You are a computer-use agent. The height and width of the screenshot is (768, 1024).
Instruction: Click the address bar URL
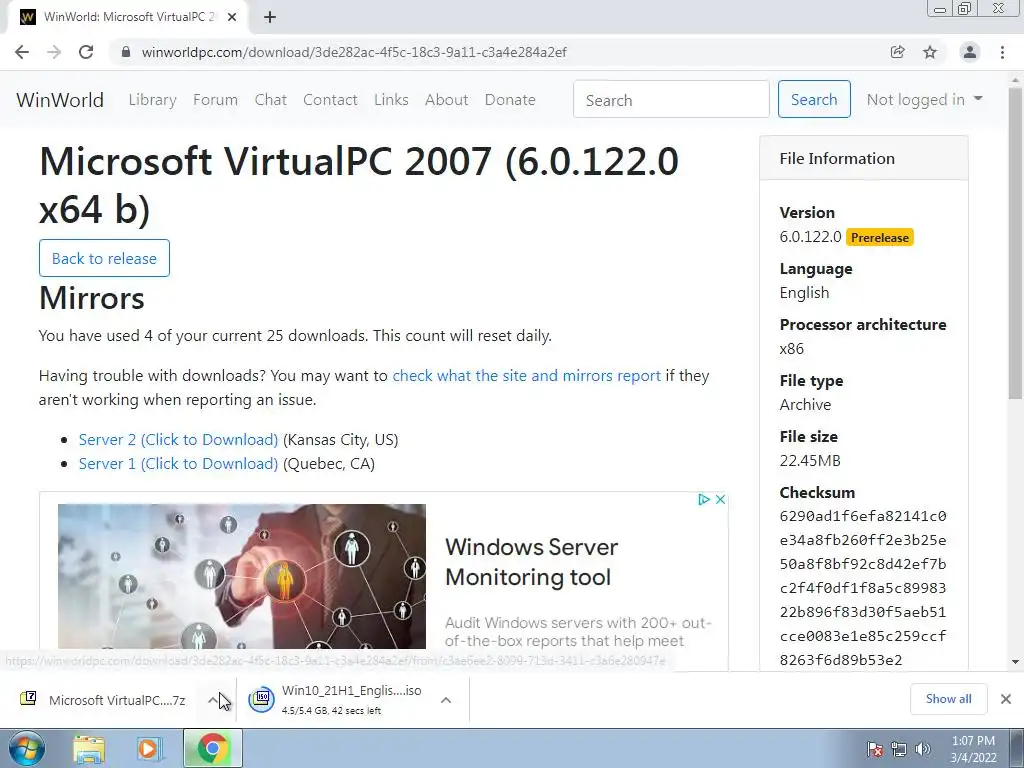coord(354,52)
